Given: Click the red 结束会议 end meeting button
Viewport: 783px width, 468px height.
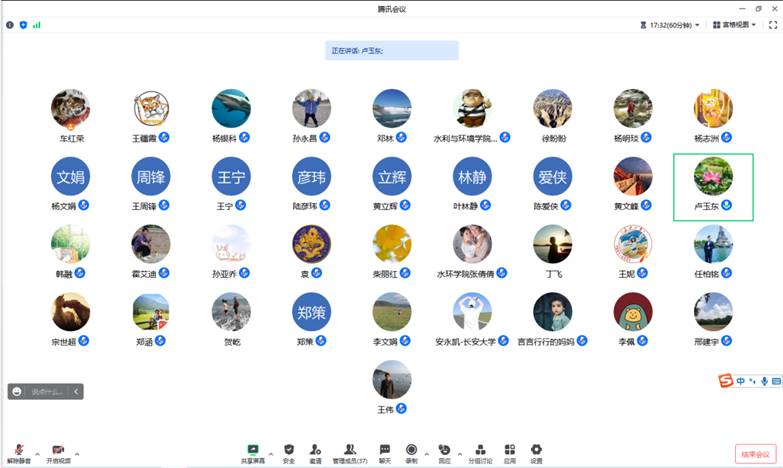Looking at the screenshot, I should (755, 453).
